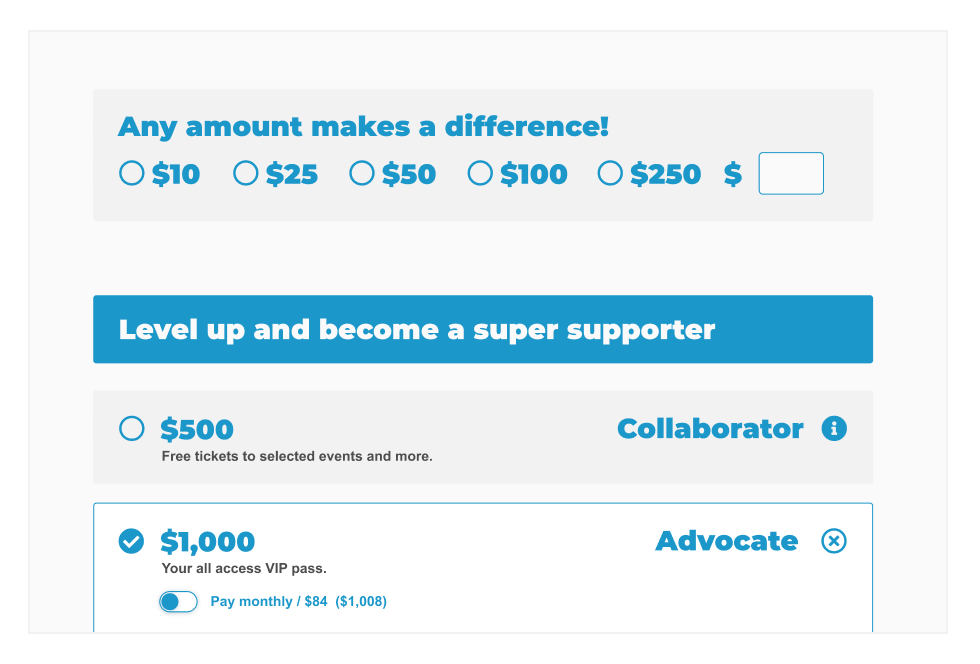Click the $1,000 amount label
The width and height of the screenshot is (980, 664).
(208, 542)
